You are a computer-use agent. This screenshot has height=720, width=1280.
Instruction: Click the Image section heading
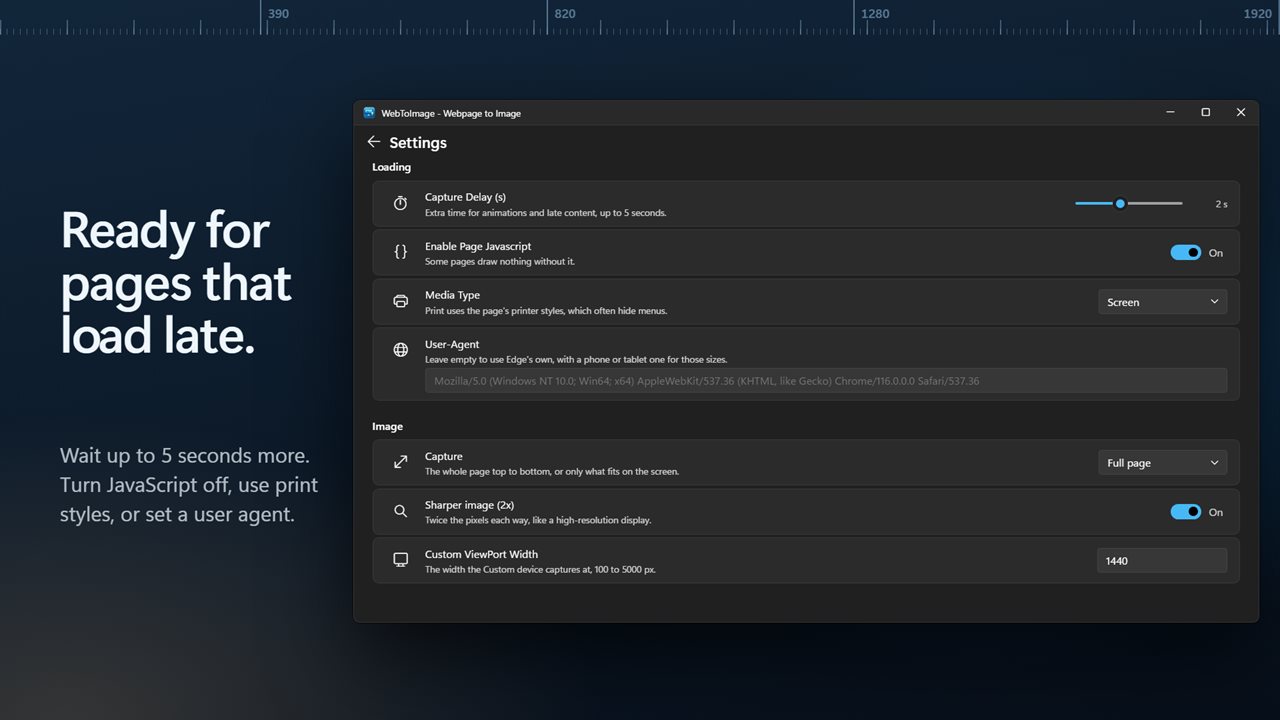(387, 426)
